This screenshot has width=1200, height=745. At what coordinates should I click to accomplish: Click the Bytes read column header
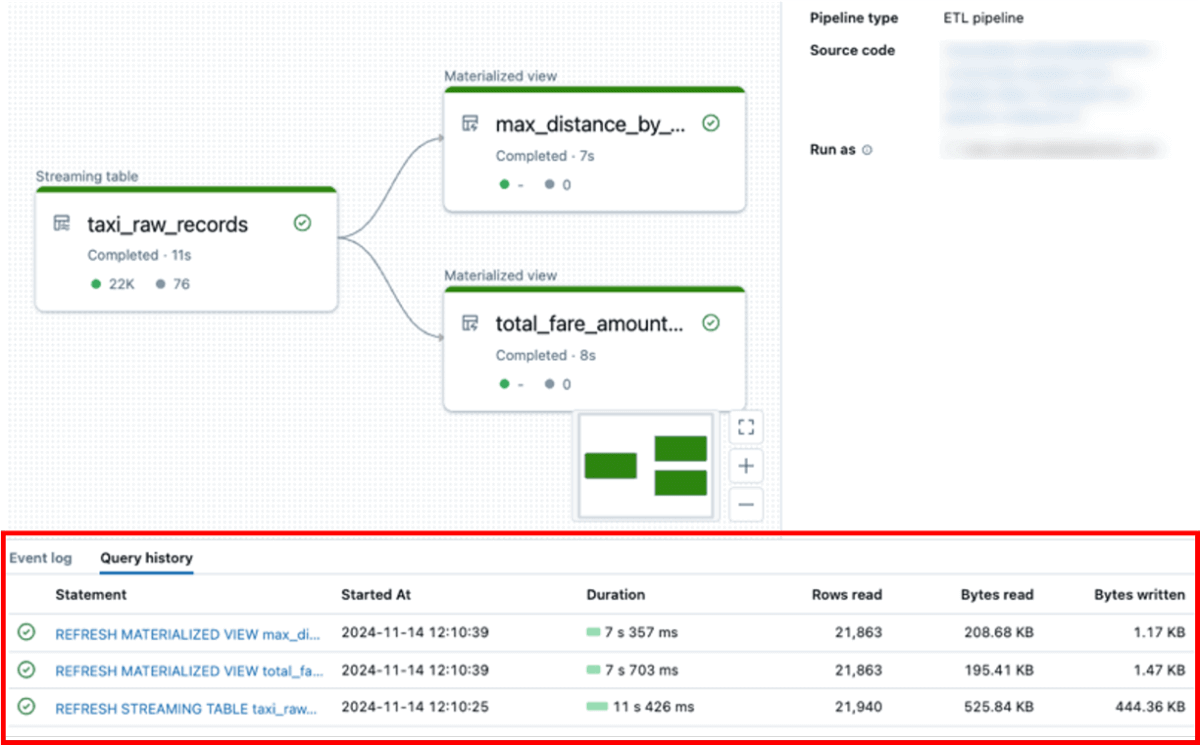[x=997, y=594]
